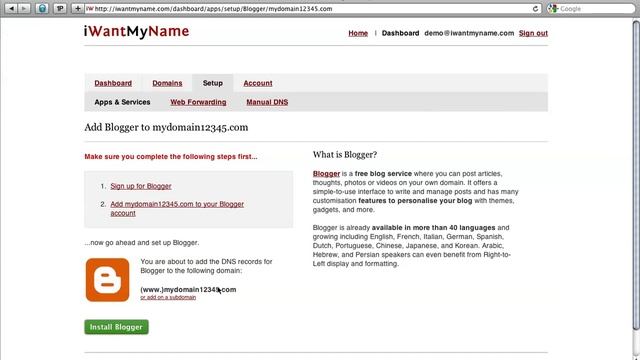Open the Manual DNS sub-tab

coord(267,102)
